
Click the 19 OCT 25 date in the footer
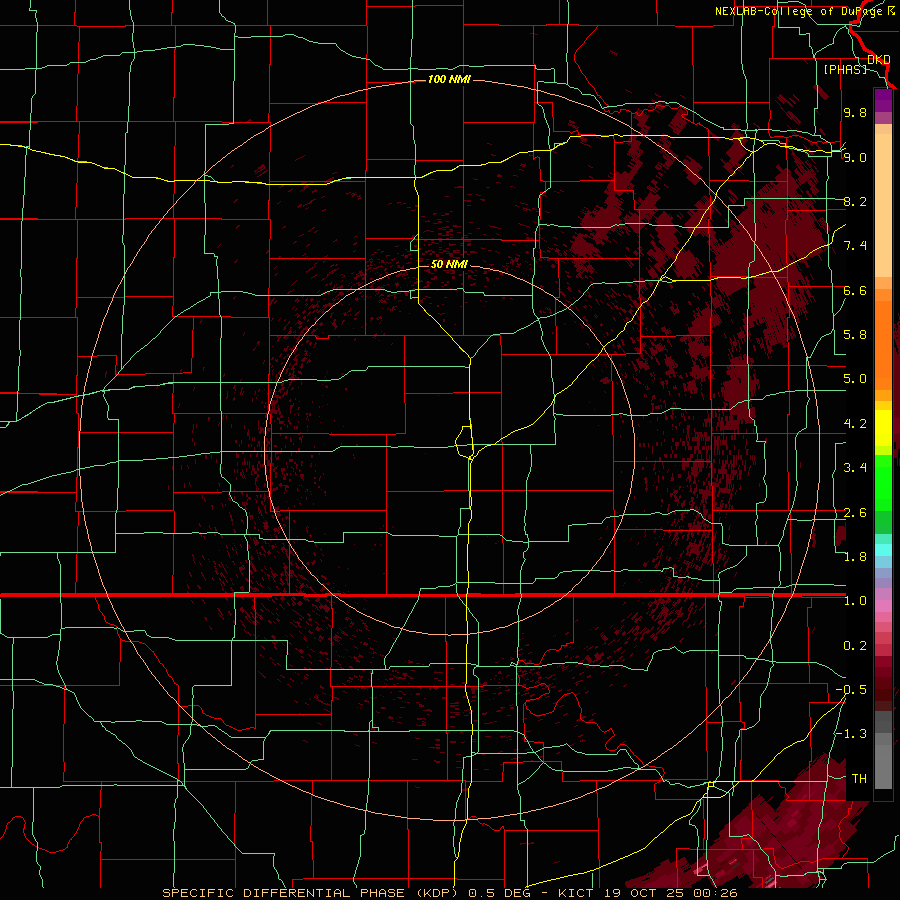tap(645, 893)
